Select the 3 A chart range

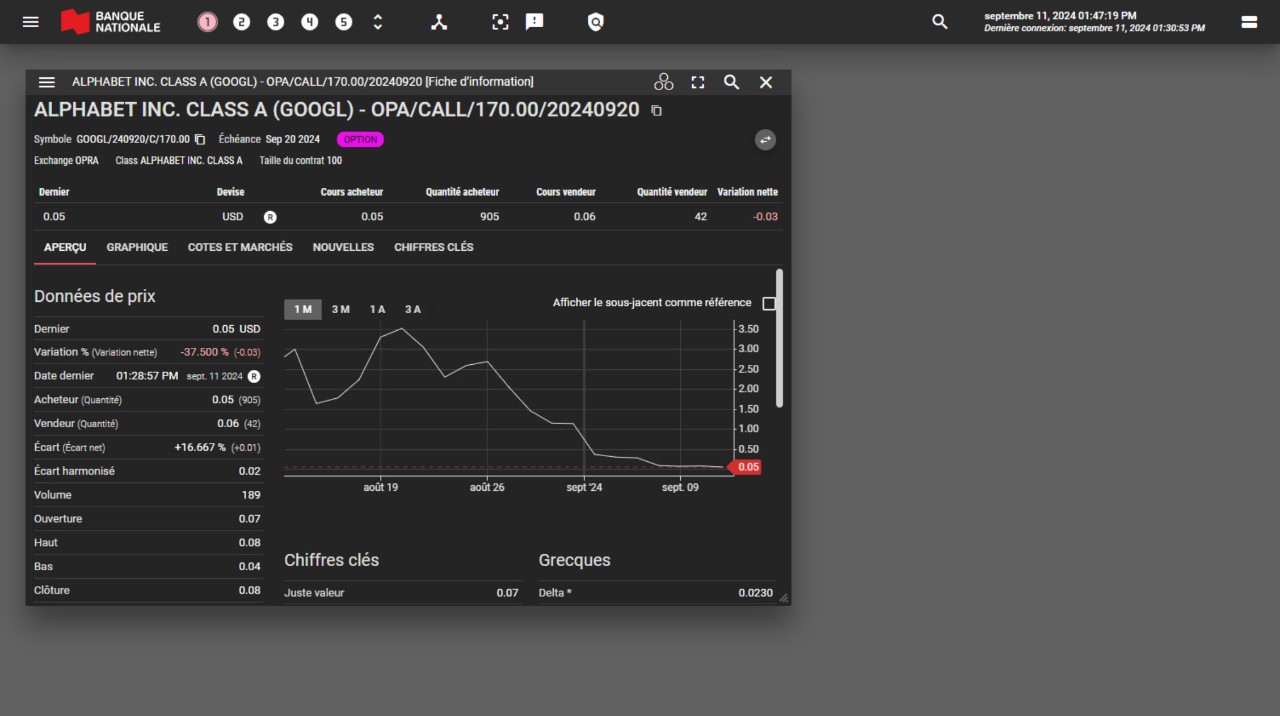413,309
